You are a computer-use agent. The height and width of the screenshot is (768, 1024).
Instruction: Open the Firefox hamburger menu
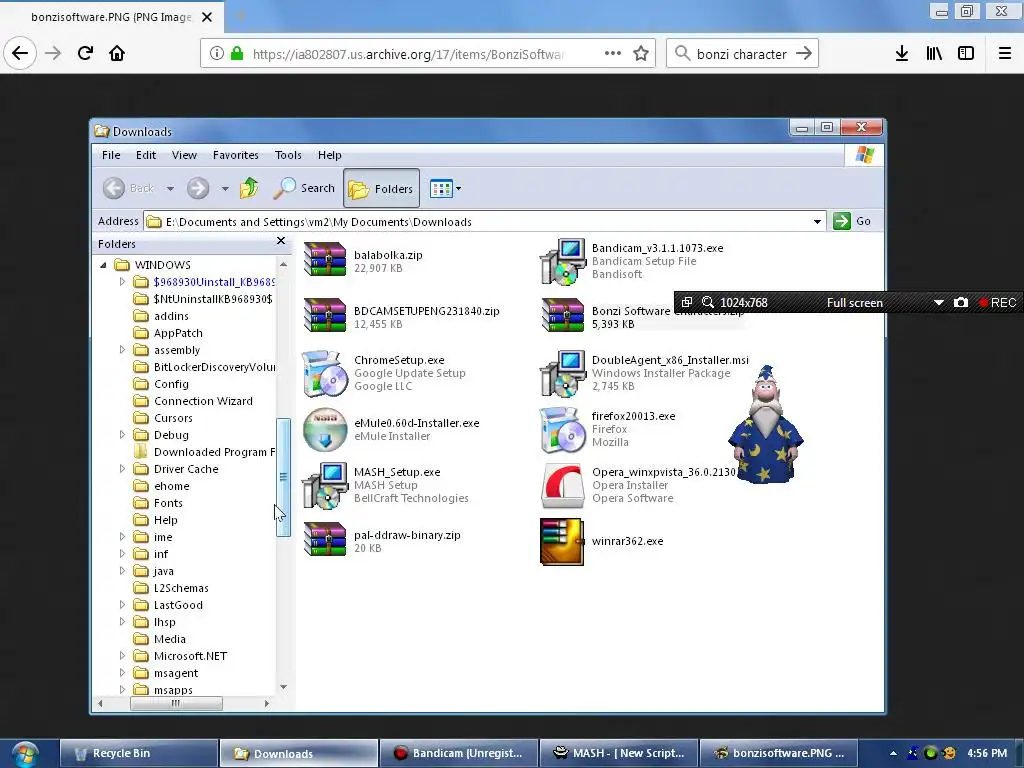1005,54
